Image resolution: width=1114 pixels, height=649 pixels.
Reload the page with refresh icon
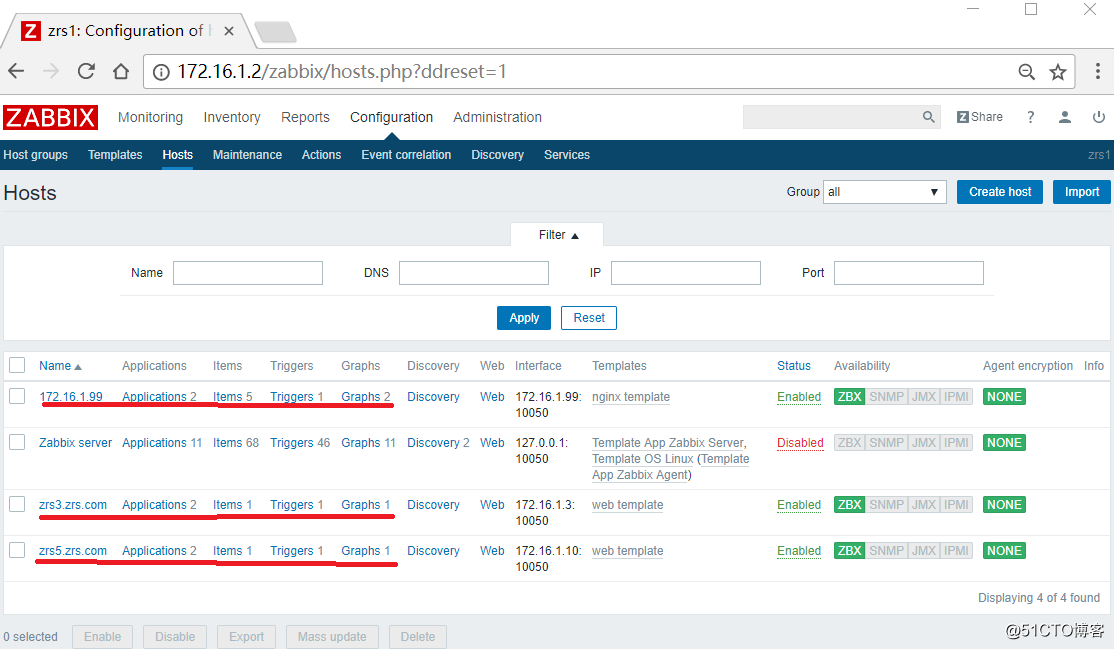point(86,71)
